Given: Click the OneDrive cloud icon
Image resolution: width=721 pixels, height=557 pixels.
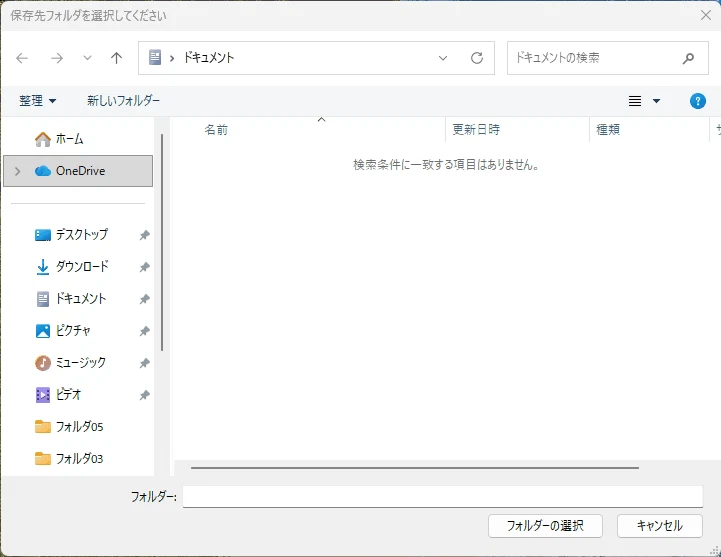Looking at the screenshot, I should coord(43,171).
